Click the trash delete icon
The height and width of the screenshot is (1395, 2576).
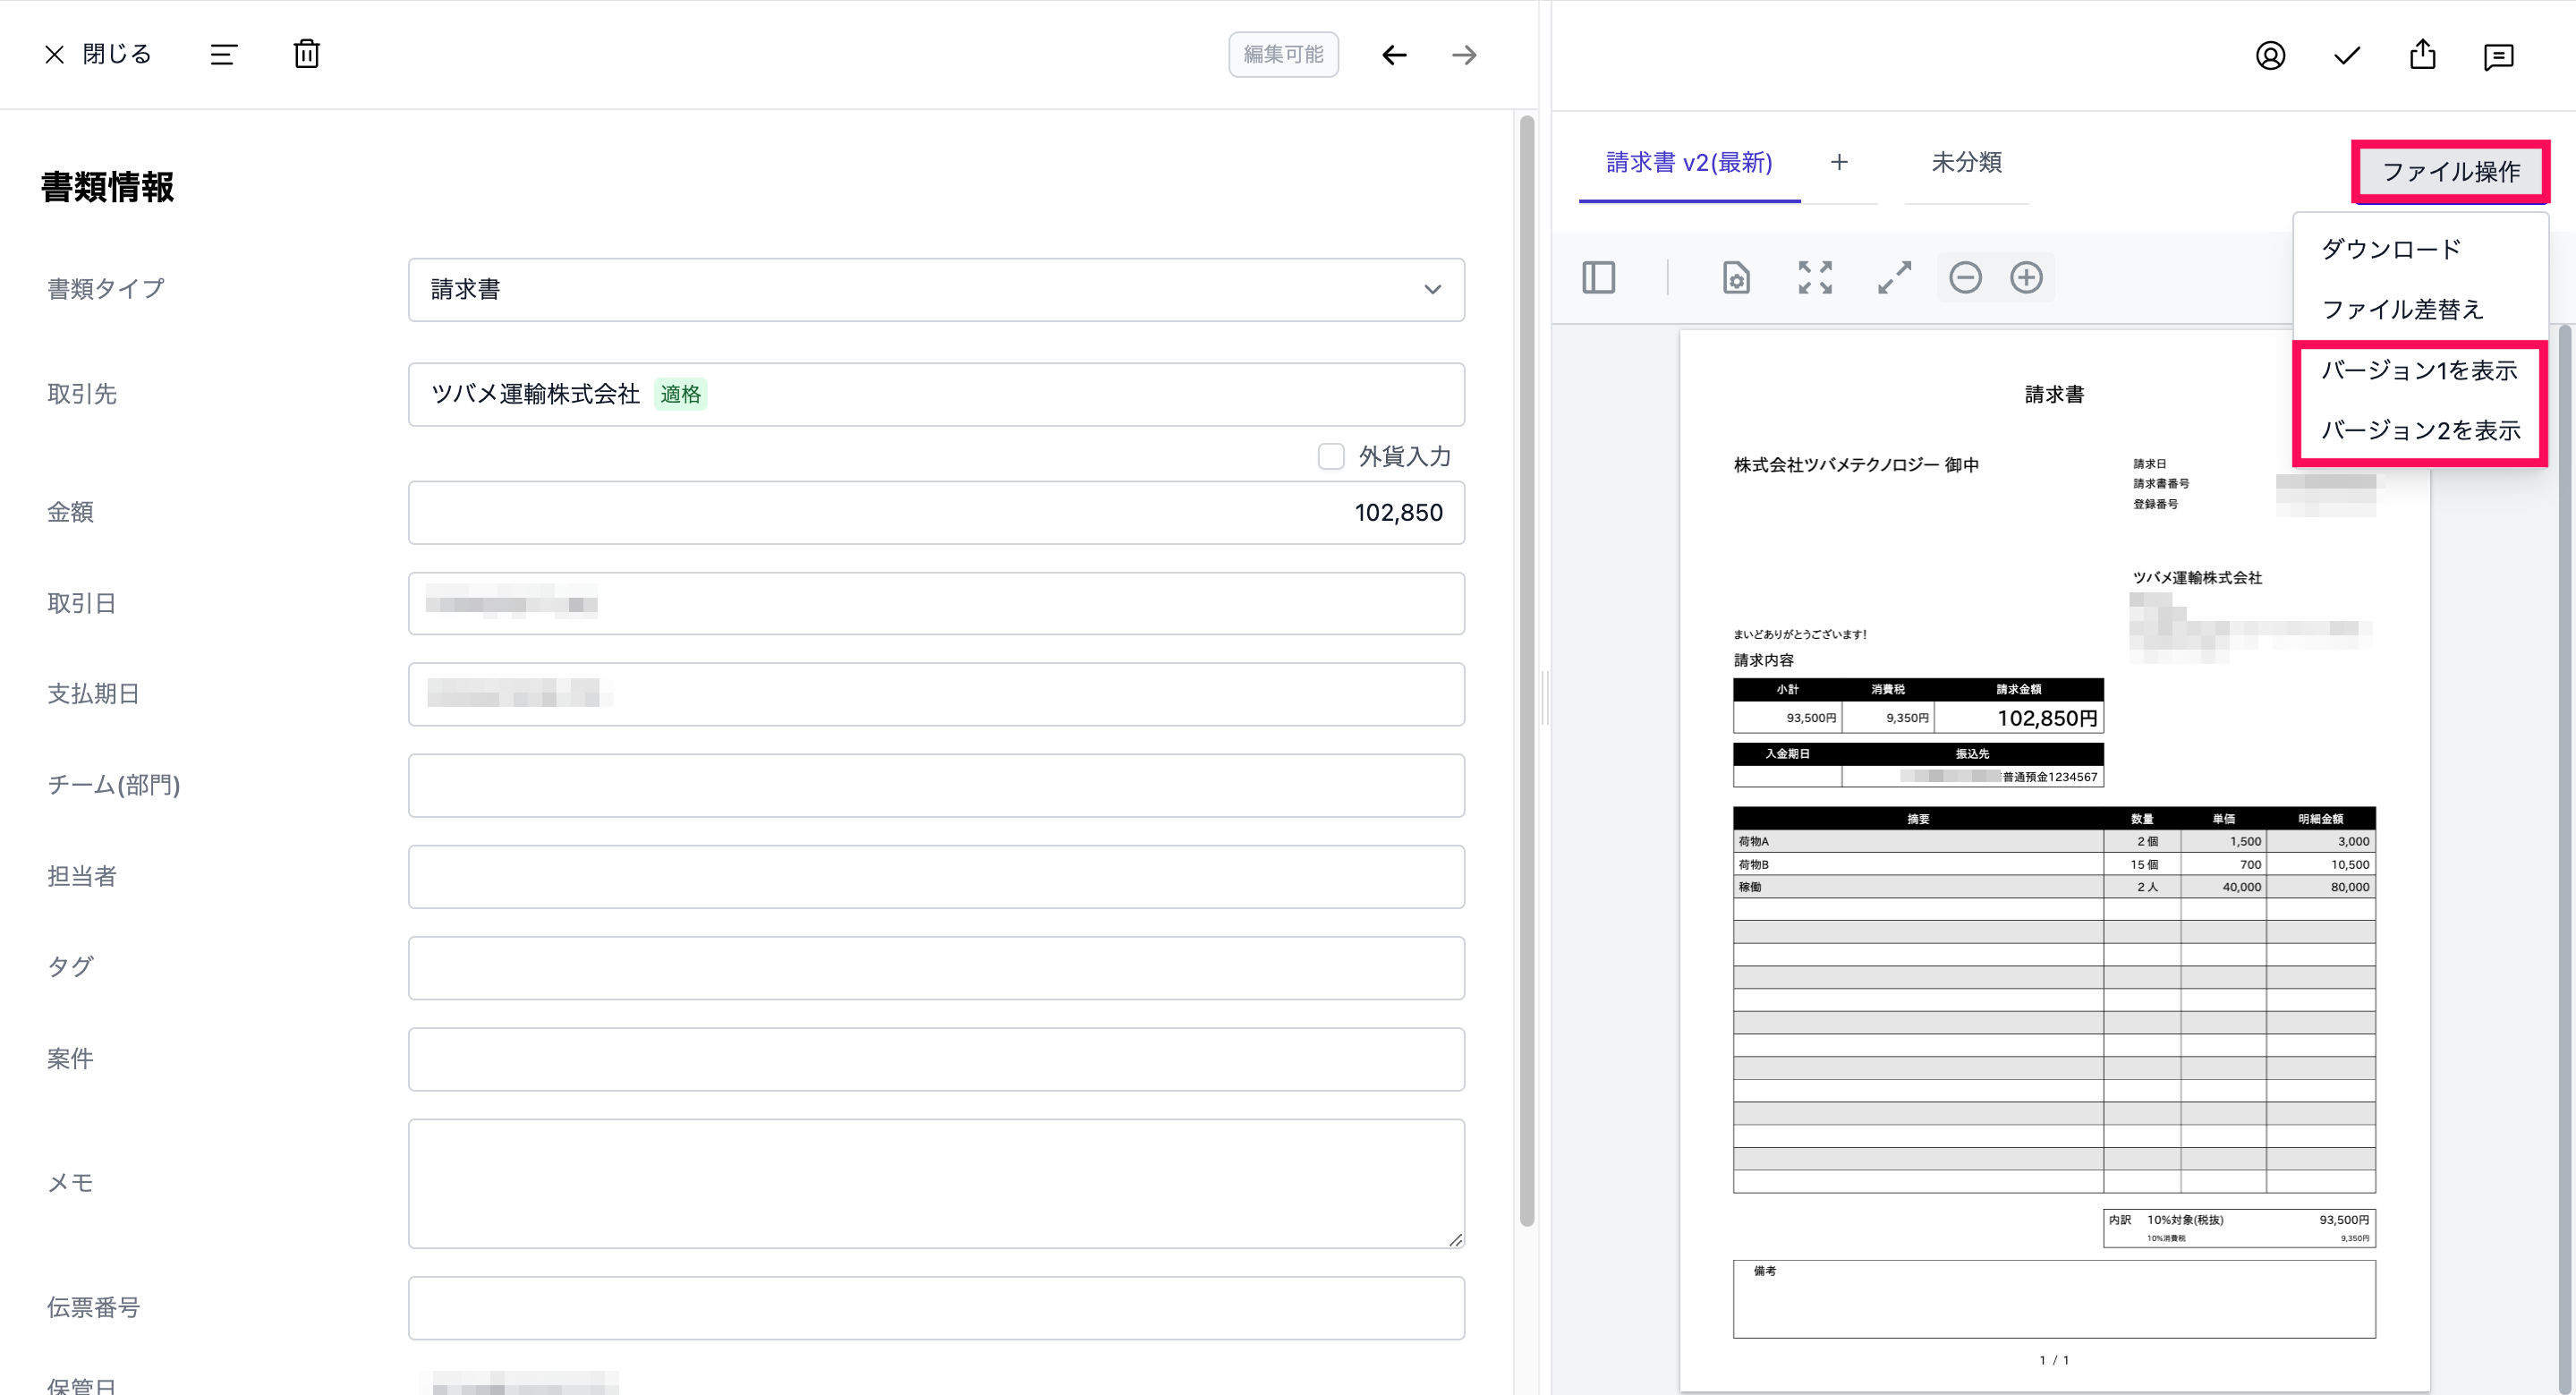306,54
